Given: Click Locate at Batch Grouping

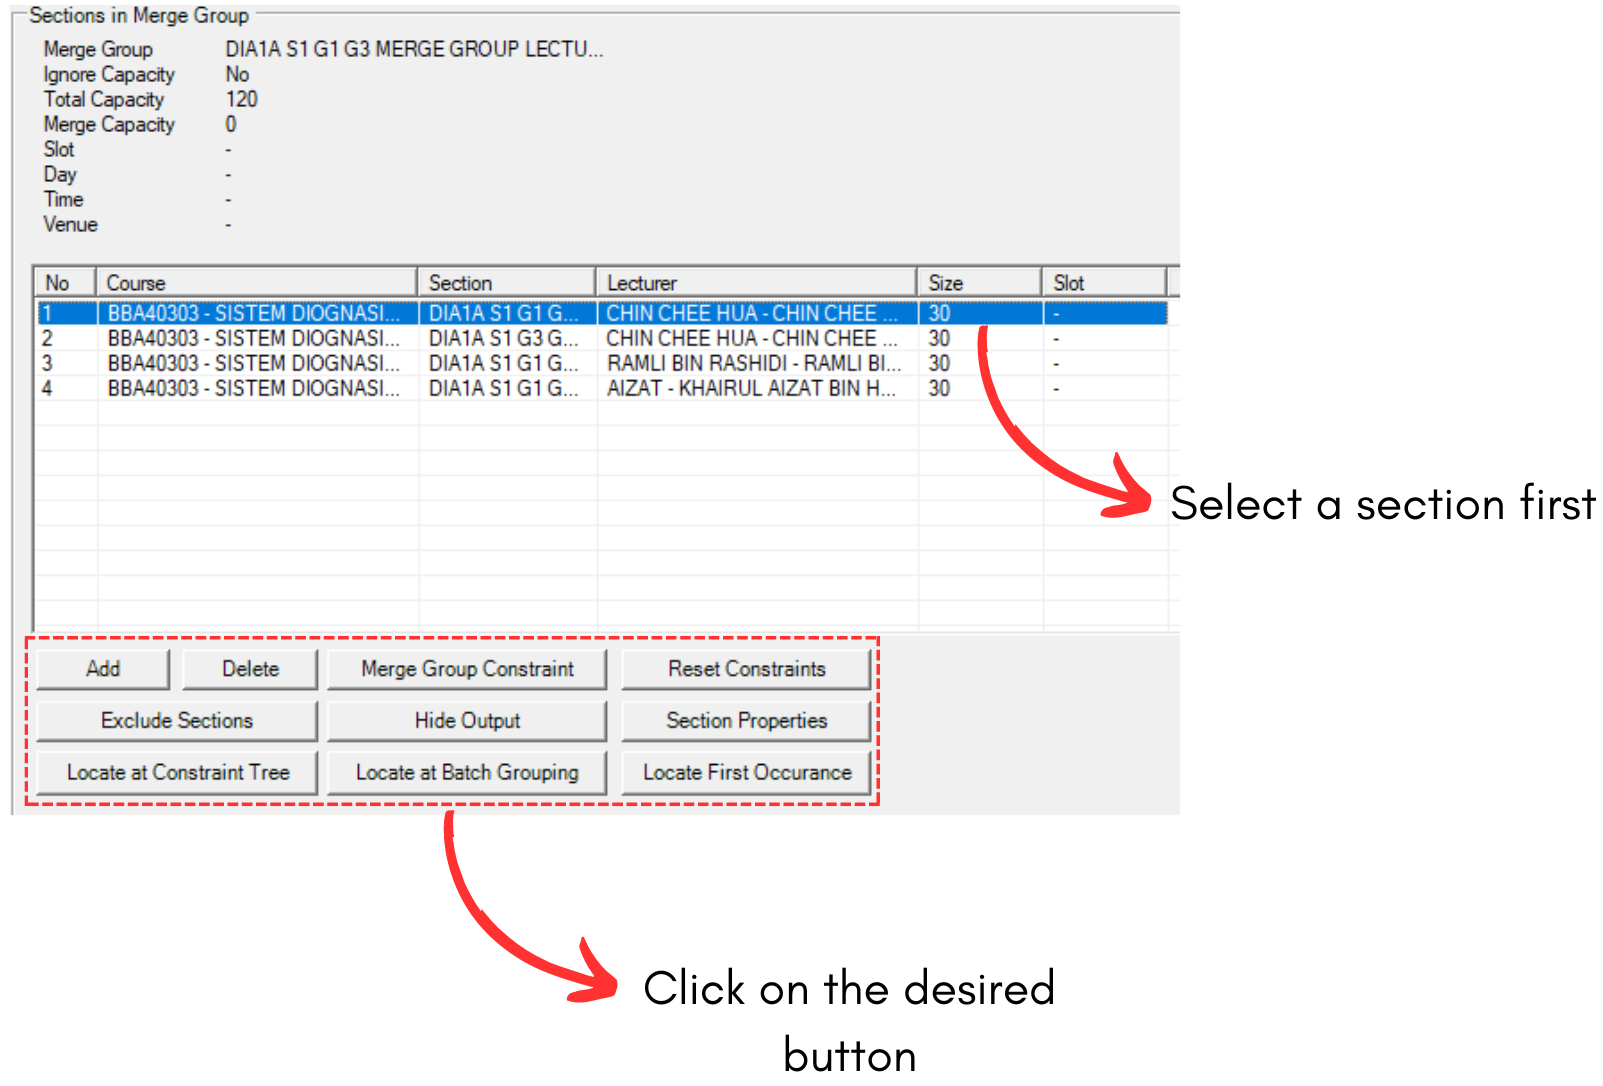Looking at the screenshot, I should coord(467,772).
